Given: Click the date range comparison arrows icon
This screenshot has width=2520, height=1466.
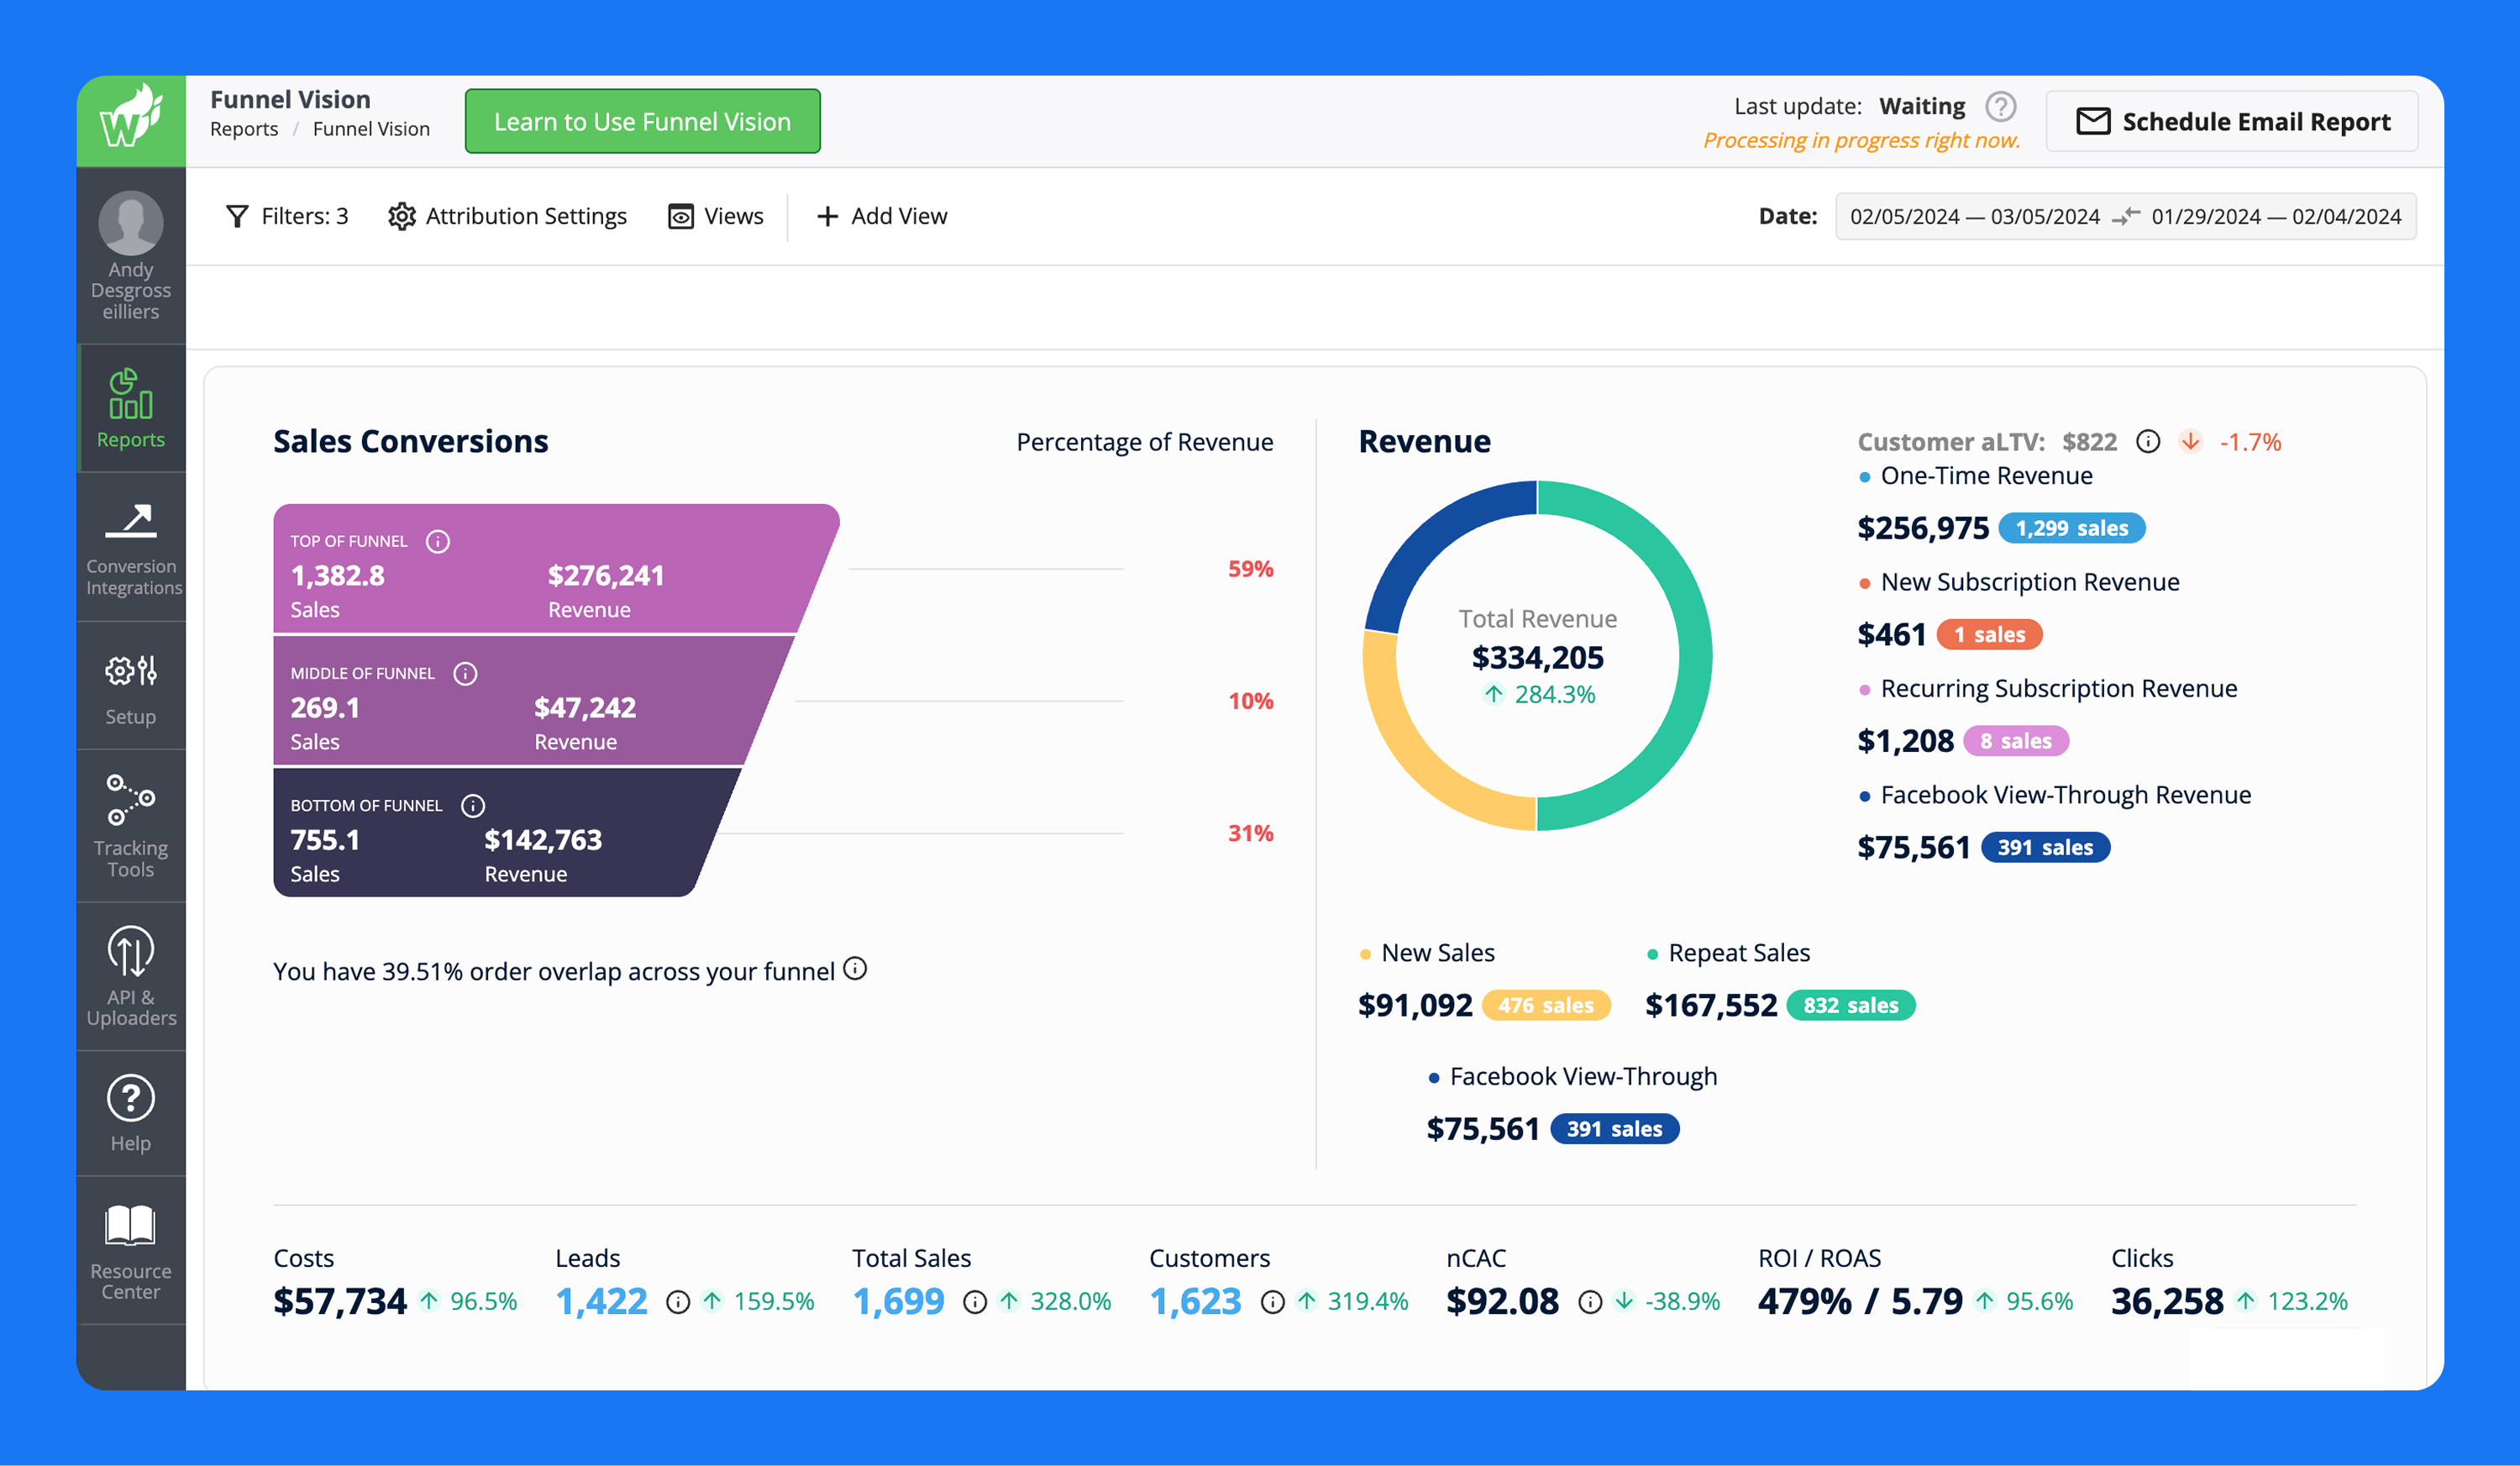Looking at the screenshot, I should tap(2125, 216).
